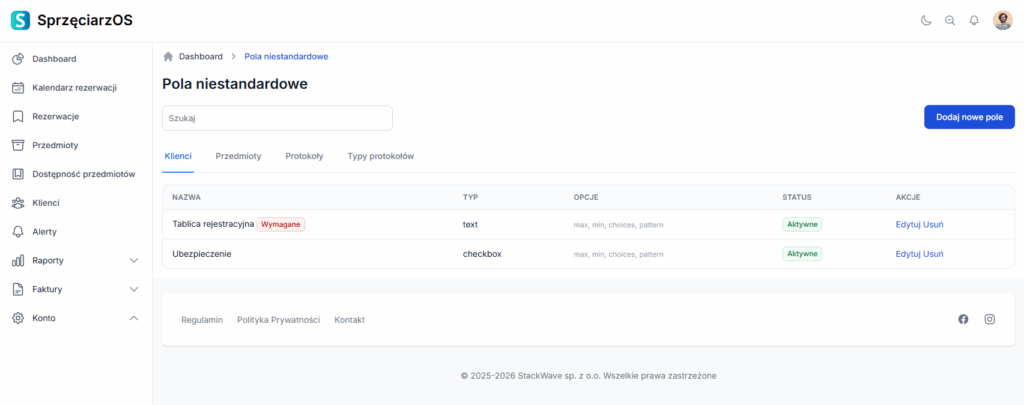The image size is (1024, 405).
Task: Click the Rezerwacje bookmark icon
Action: point(18,117)
